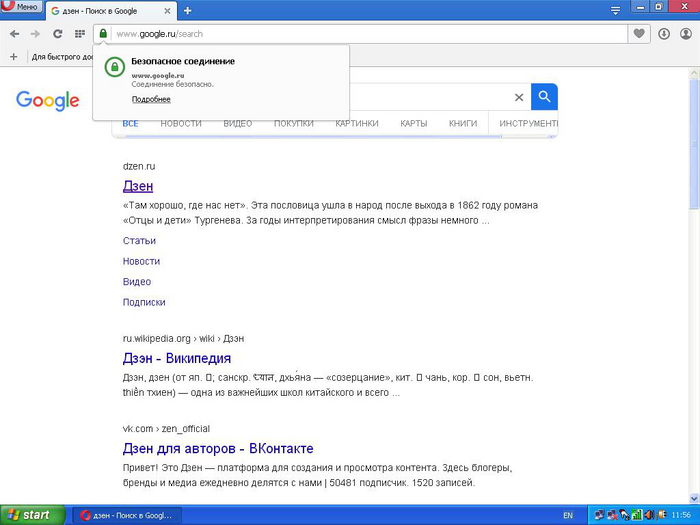Open the Дзен search result

[138, 186]
